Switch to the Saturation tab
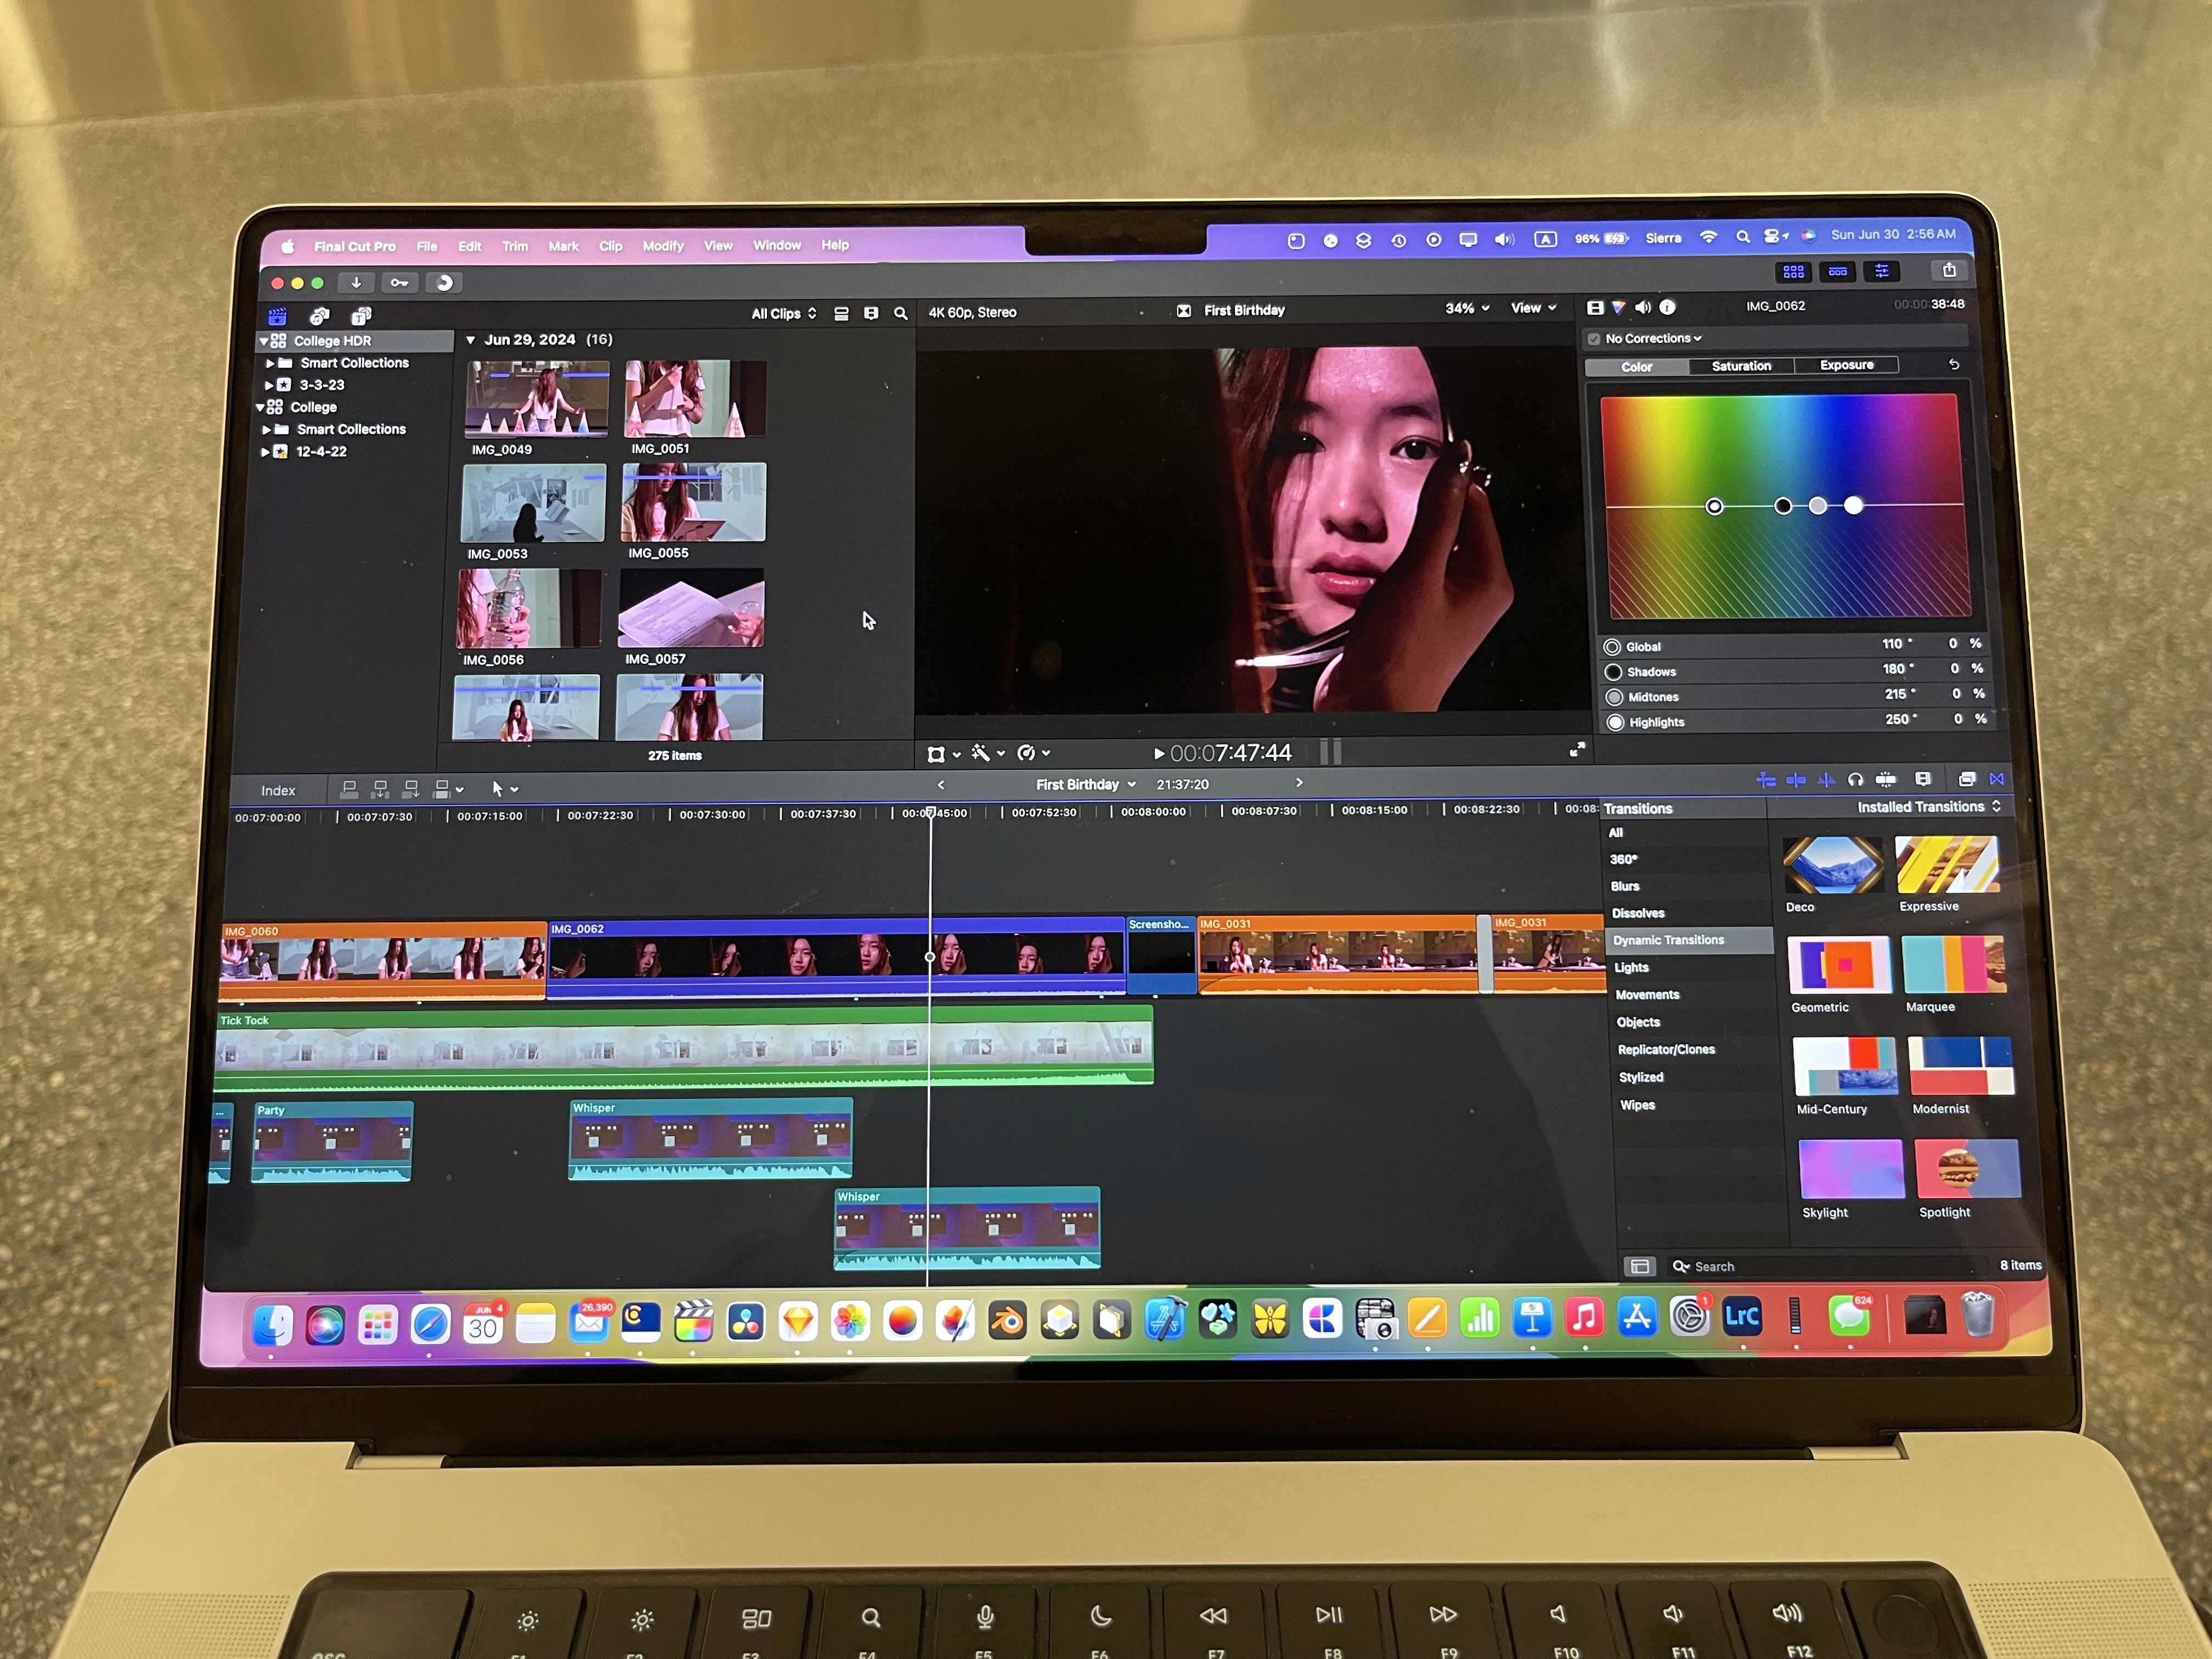This screenshot has height=1659, width=2212. (1741, 366)
